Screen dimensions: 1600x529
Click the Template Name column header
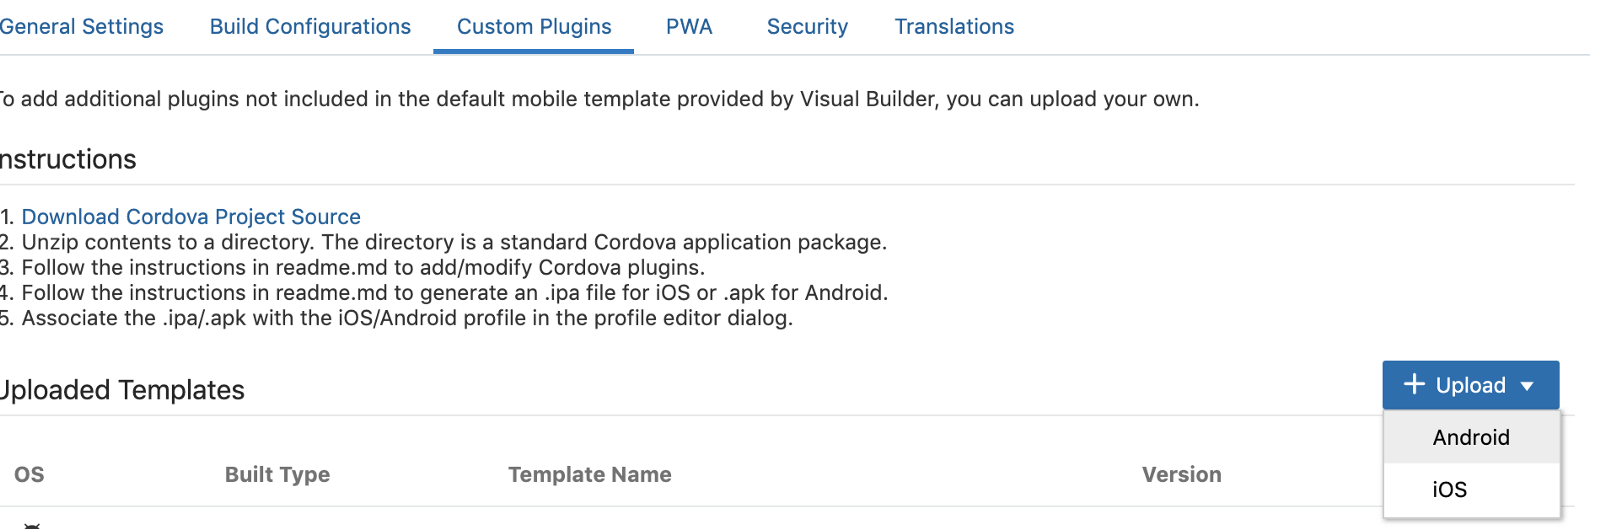coord(589,475)
